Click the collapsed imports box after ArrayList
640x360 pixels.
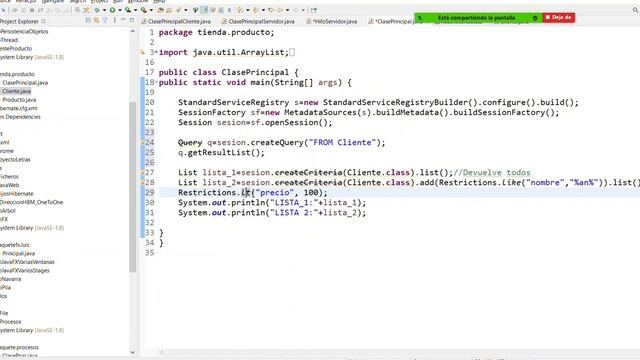292,52
